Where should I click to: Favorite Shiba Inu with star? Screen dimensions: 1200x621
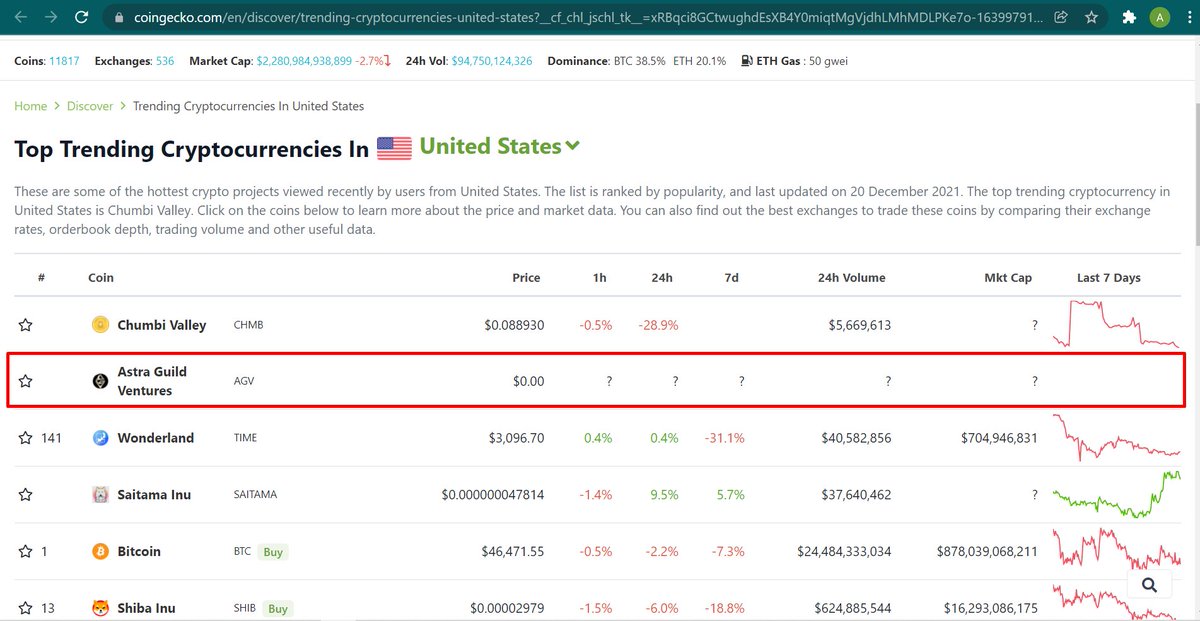26,608
